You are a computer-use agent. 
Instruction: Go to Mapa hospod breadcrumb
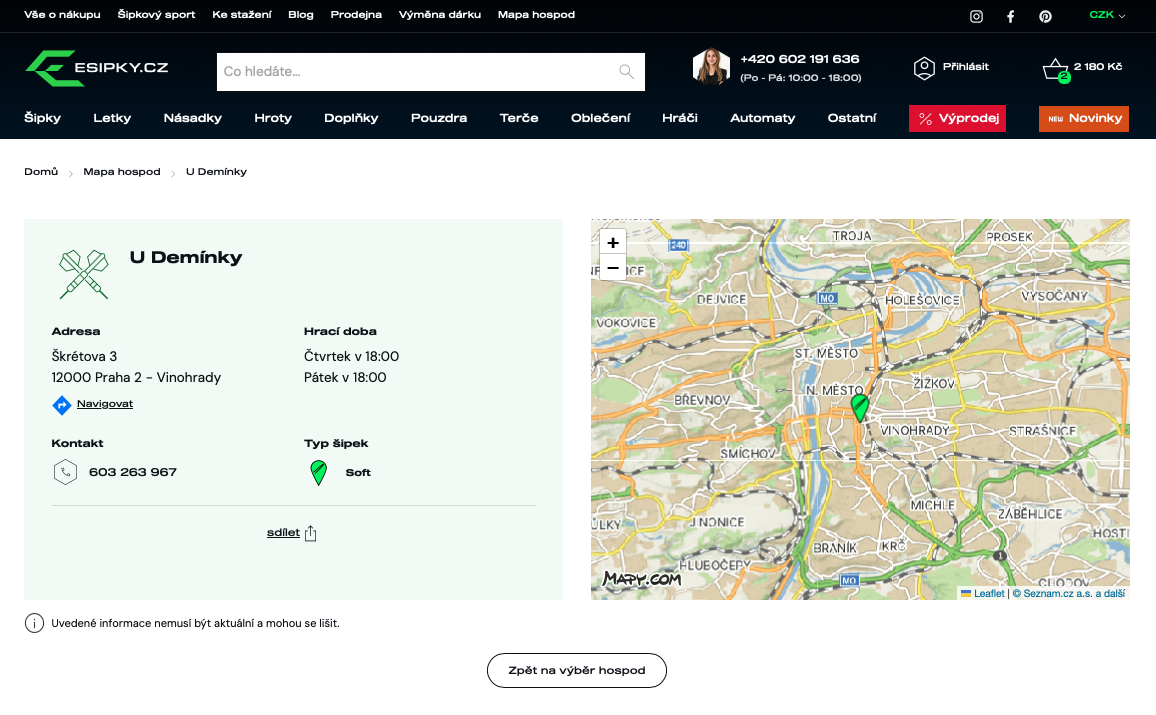(x=122, y=172)
